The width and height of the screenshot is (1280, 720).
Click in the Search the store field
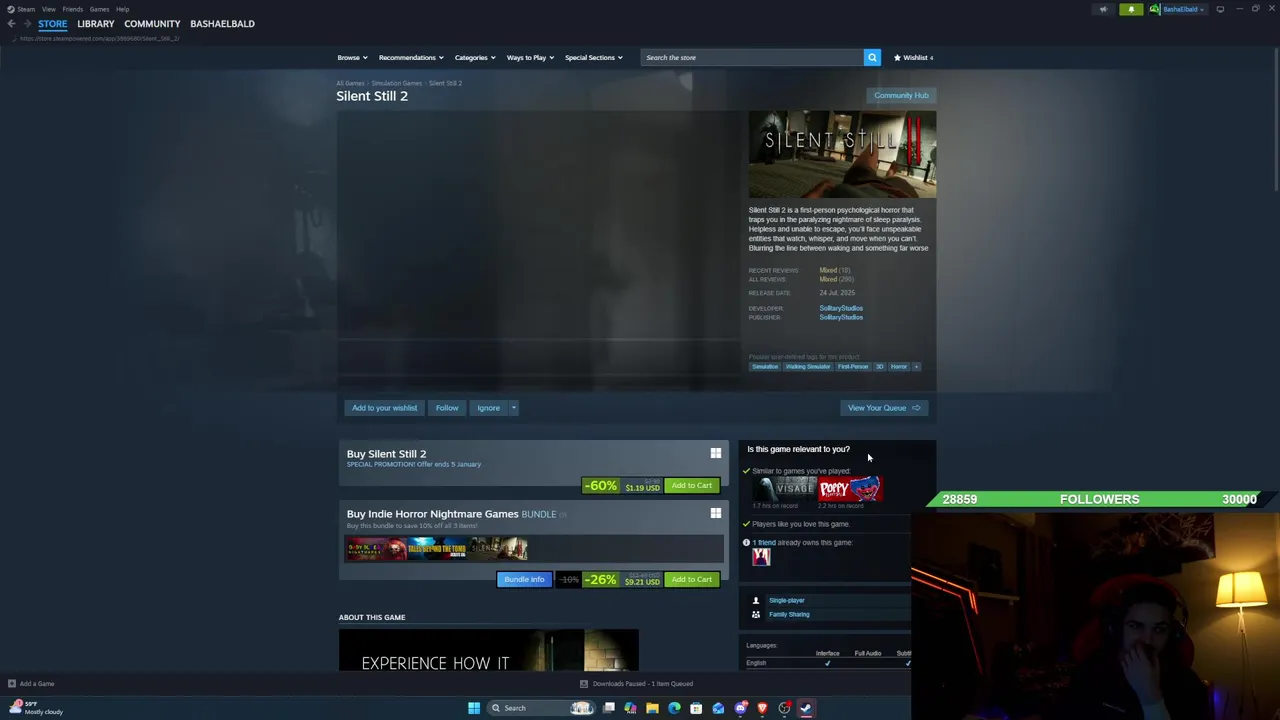click(x=752, y=57)
